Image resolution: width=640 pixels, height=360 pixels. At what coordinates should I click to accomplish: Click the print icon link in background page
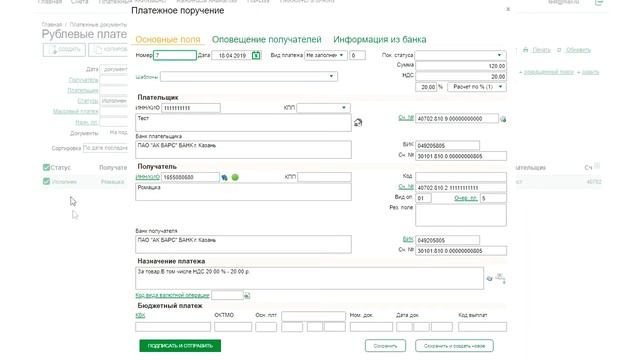[x=525, y=50]
